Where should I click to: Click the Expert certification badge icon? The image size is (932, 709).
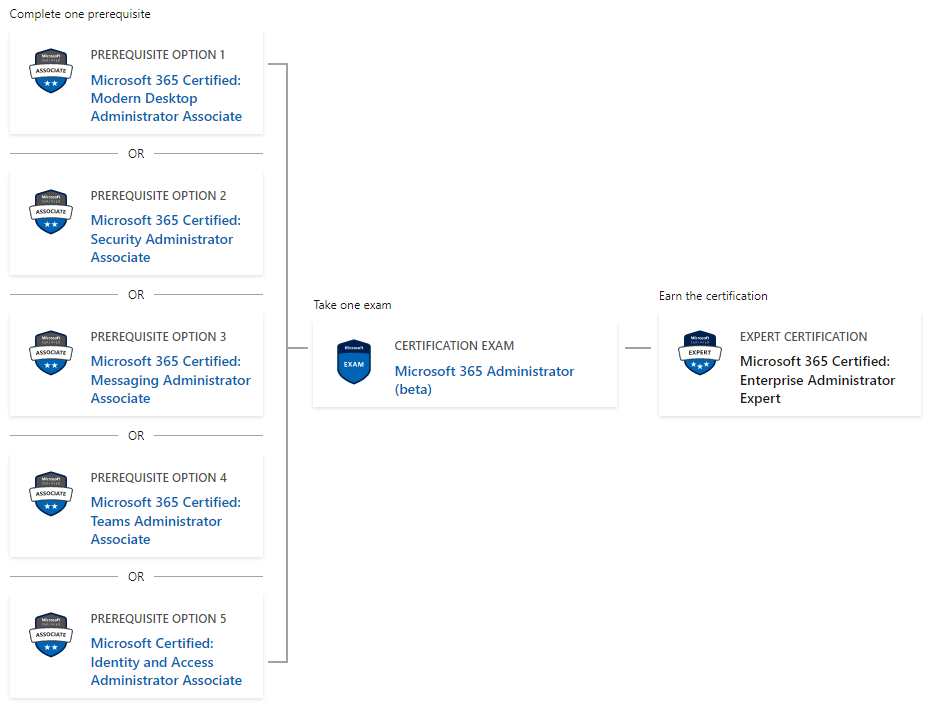(x=700, y=353)
